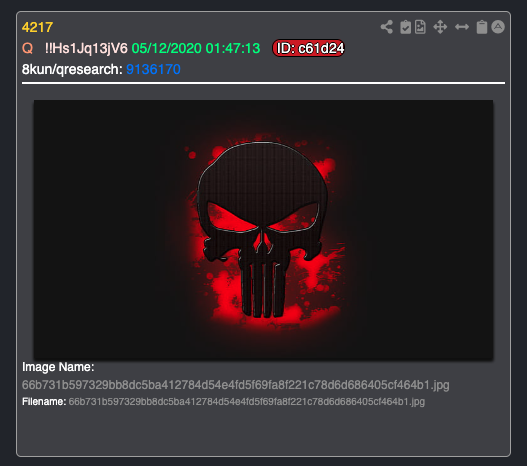This screenshot has height=466, width=527.
Task: Click the white divider line under header
Action: [x=264, y=83]
